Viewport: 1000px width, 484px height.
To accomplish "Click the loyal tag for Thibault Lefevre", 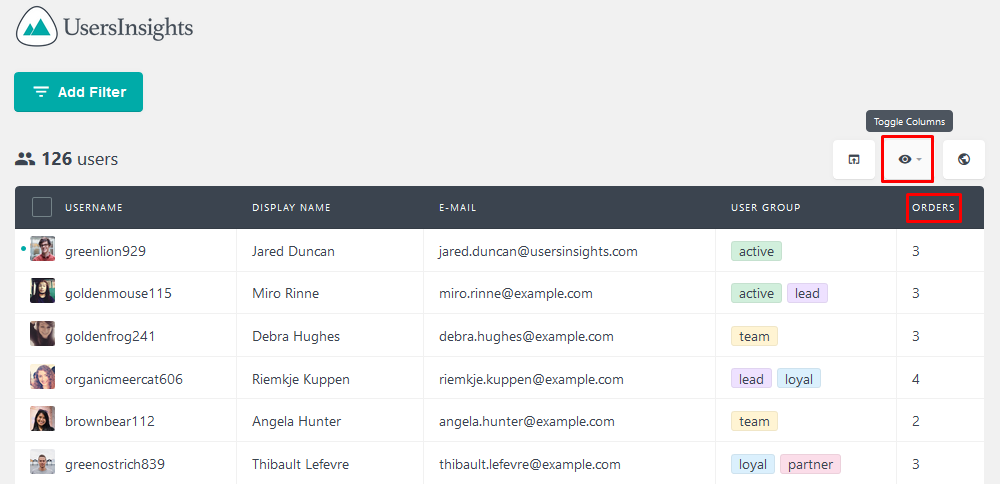I will point(753,464).
